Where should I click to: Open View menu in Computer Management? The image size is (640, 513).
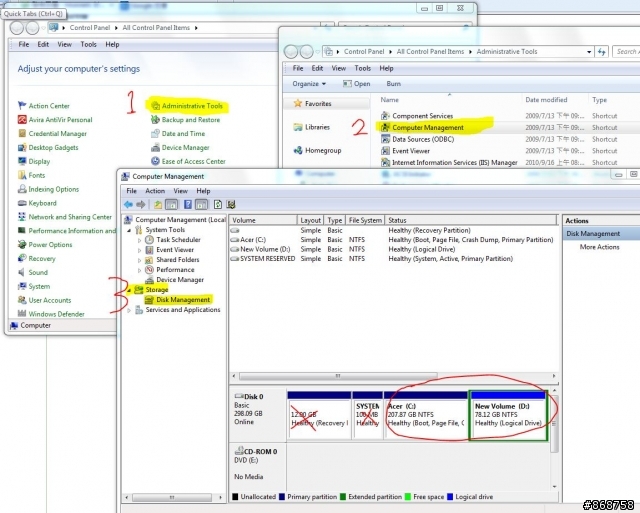pos(180,191)
